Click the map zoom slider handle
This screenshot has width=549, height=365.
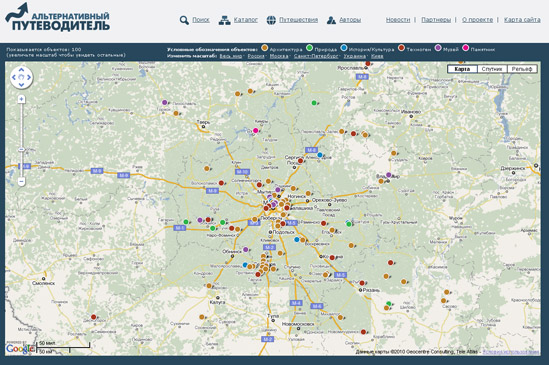click(21, 150)
